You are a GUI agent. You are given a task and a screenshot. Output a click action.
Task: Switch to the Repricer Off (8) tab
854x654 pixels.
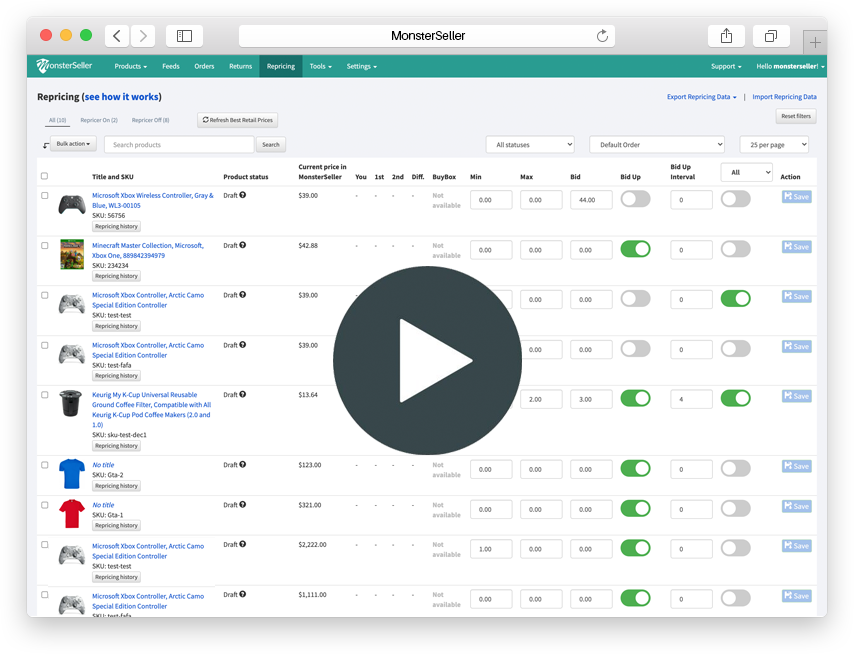150,120
